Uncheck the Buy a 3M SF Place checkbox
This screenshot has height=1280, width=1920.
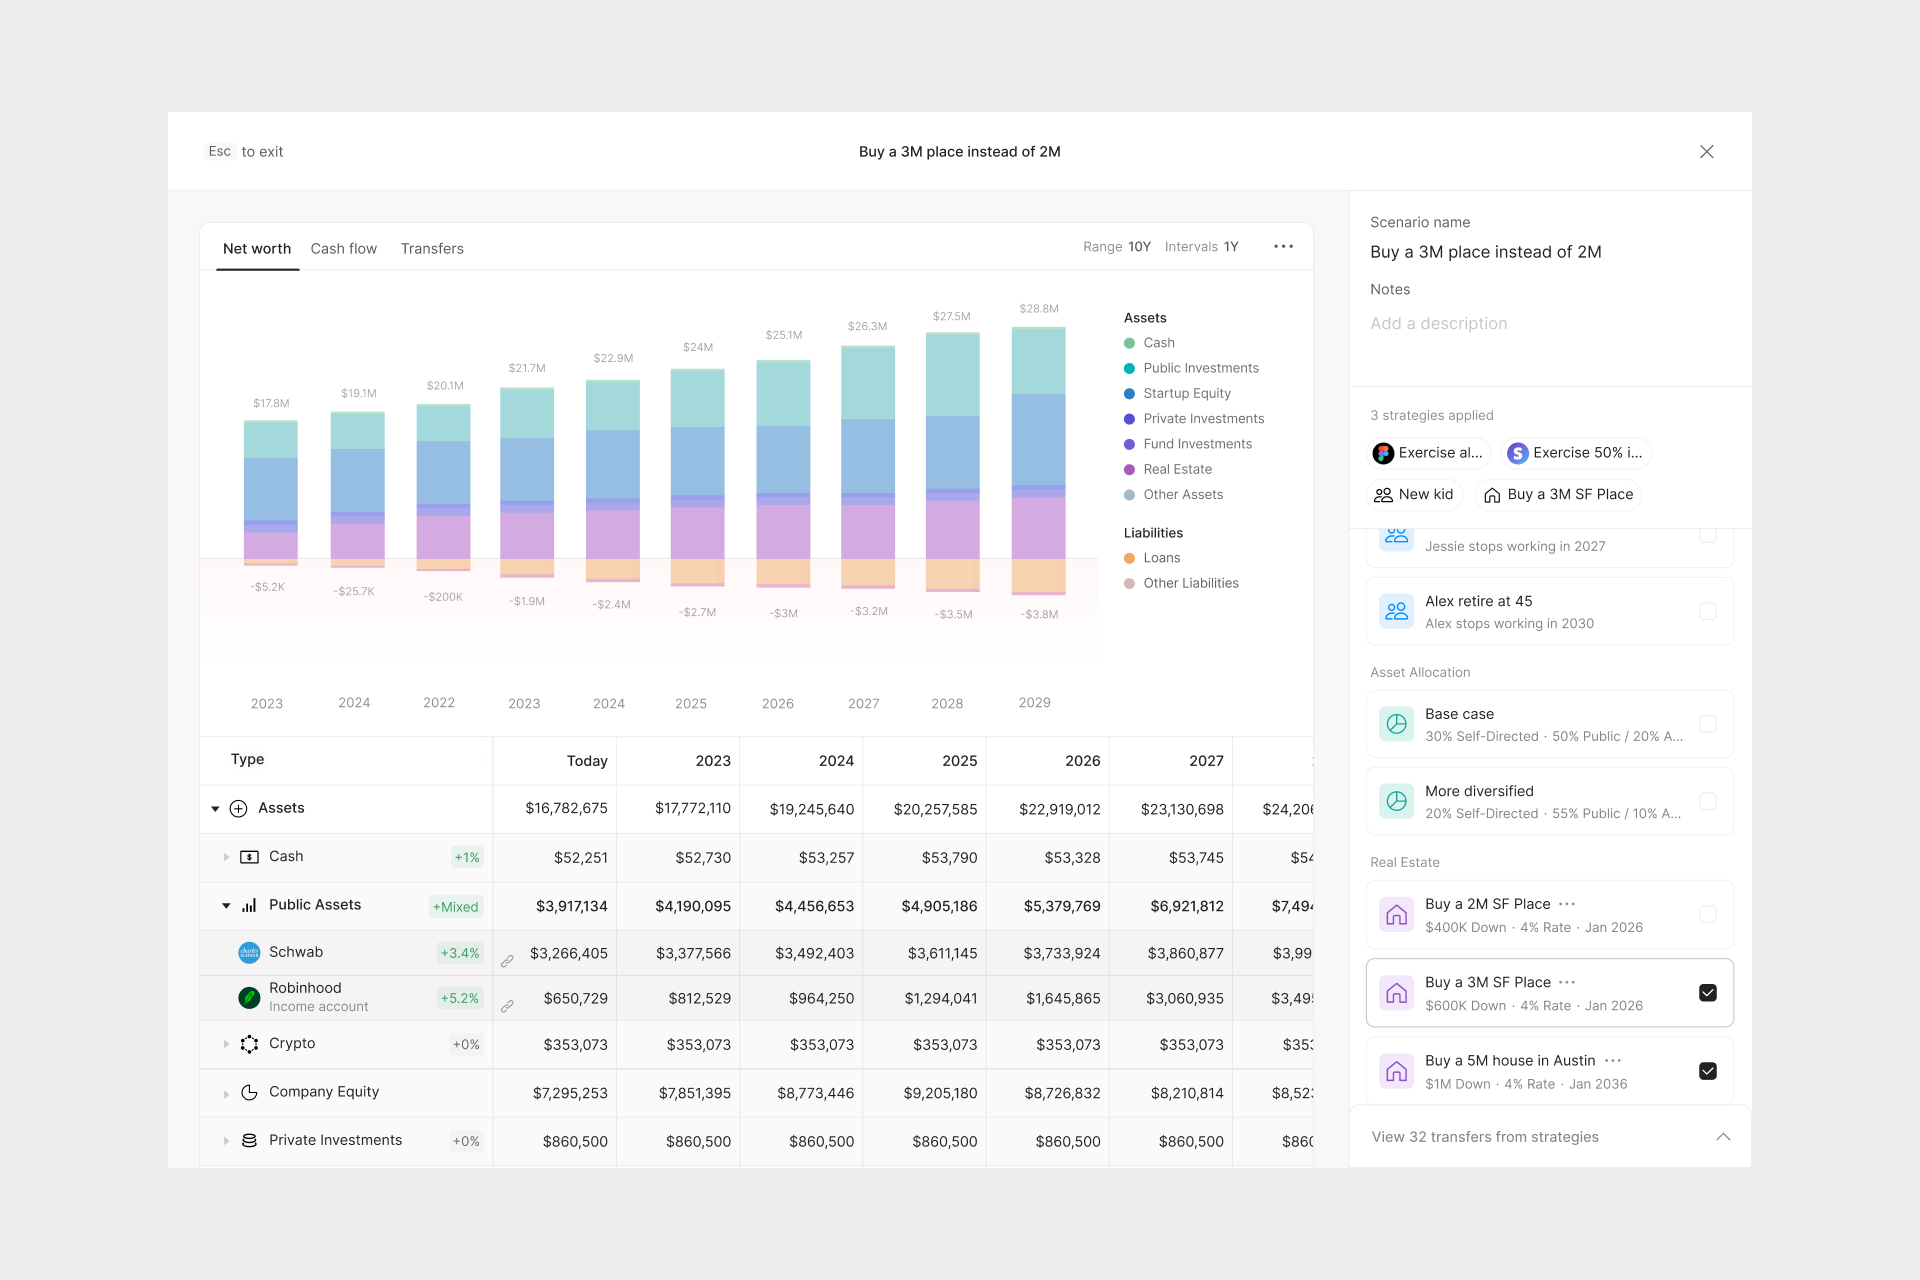(x=1708, y=993)
